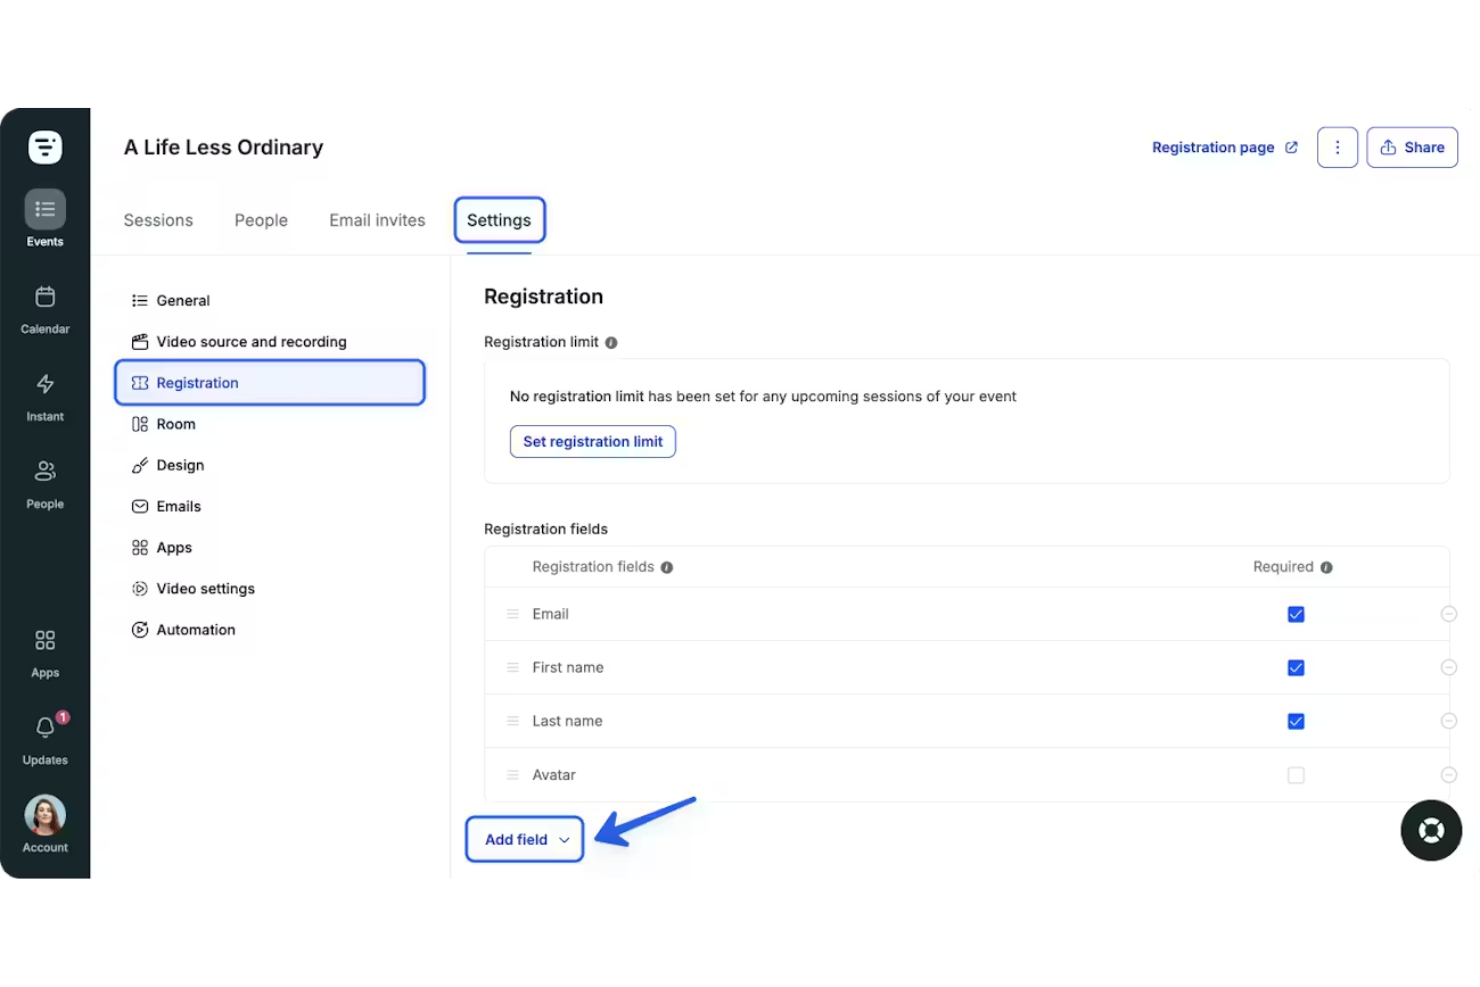Open the Required column info tooltip
This screenshot has width=1480, height=987.
coord(1326,566)
